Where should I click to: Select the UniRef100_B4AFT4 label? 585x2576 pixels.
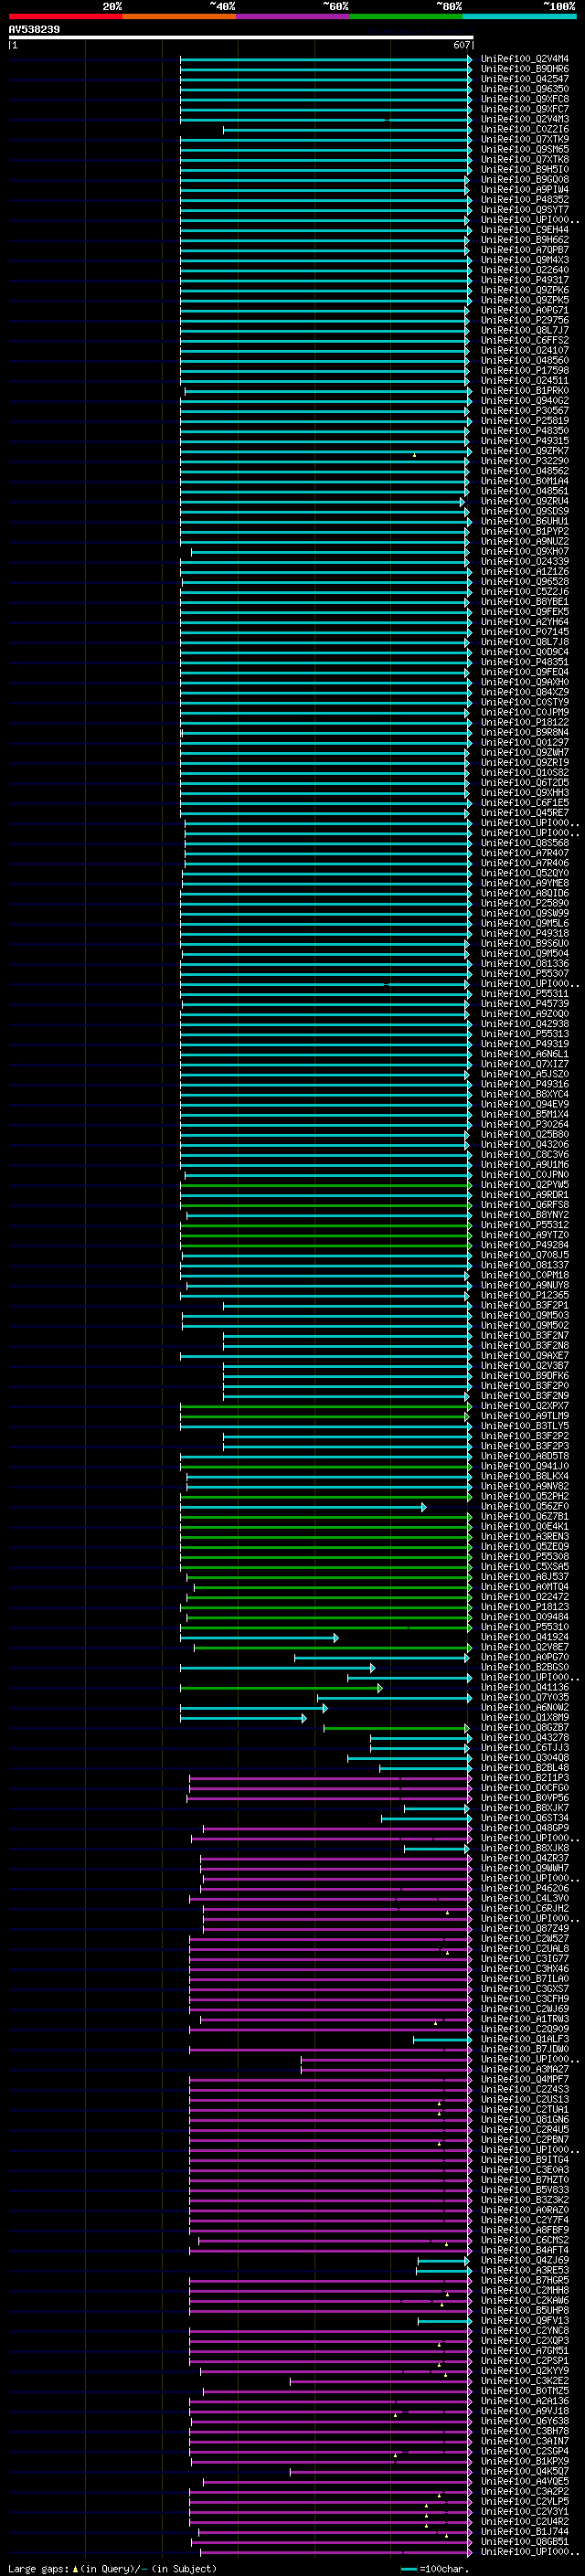coord(525,2251)
